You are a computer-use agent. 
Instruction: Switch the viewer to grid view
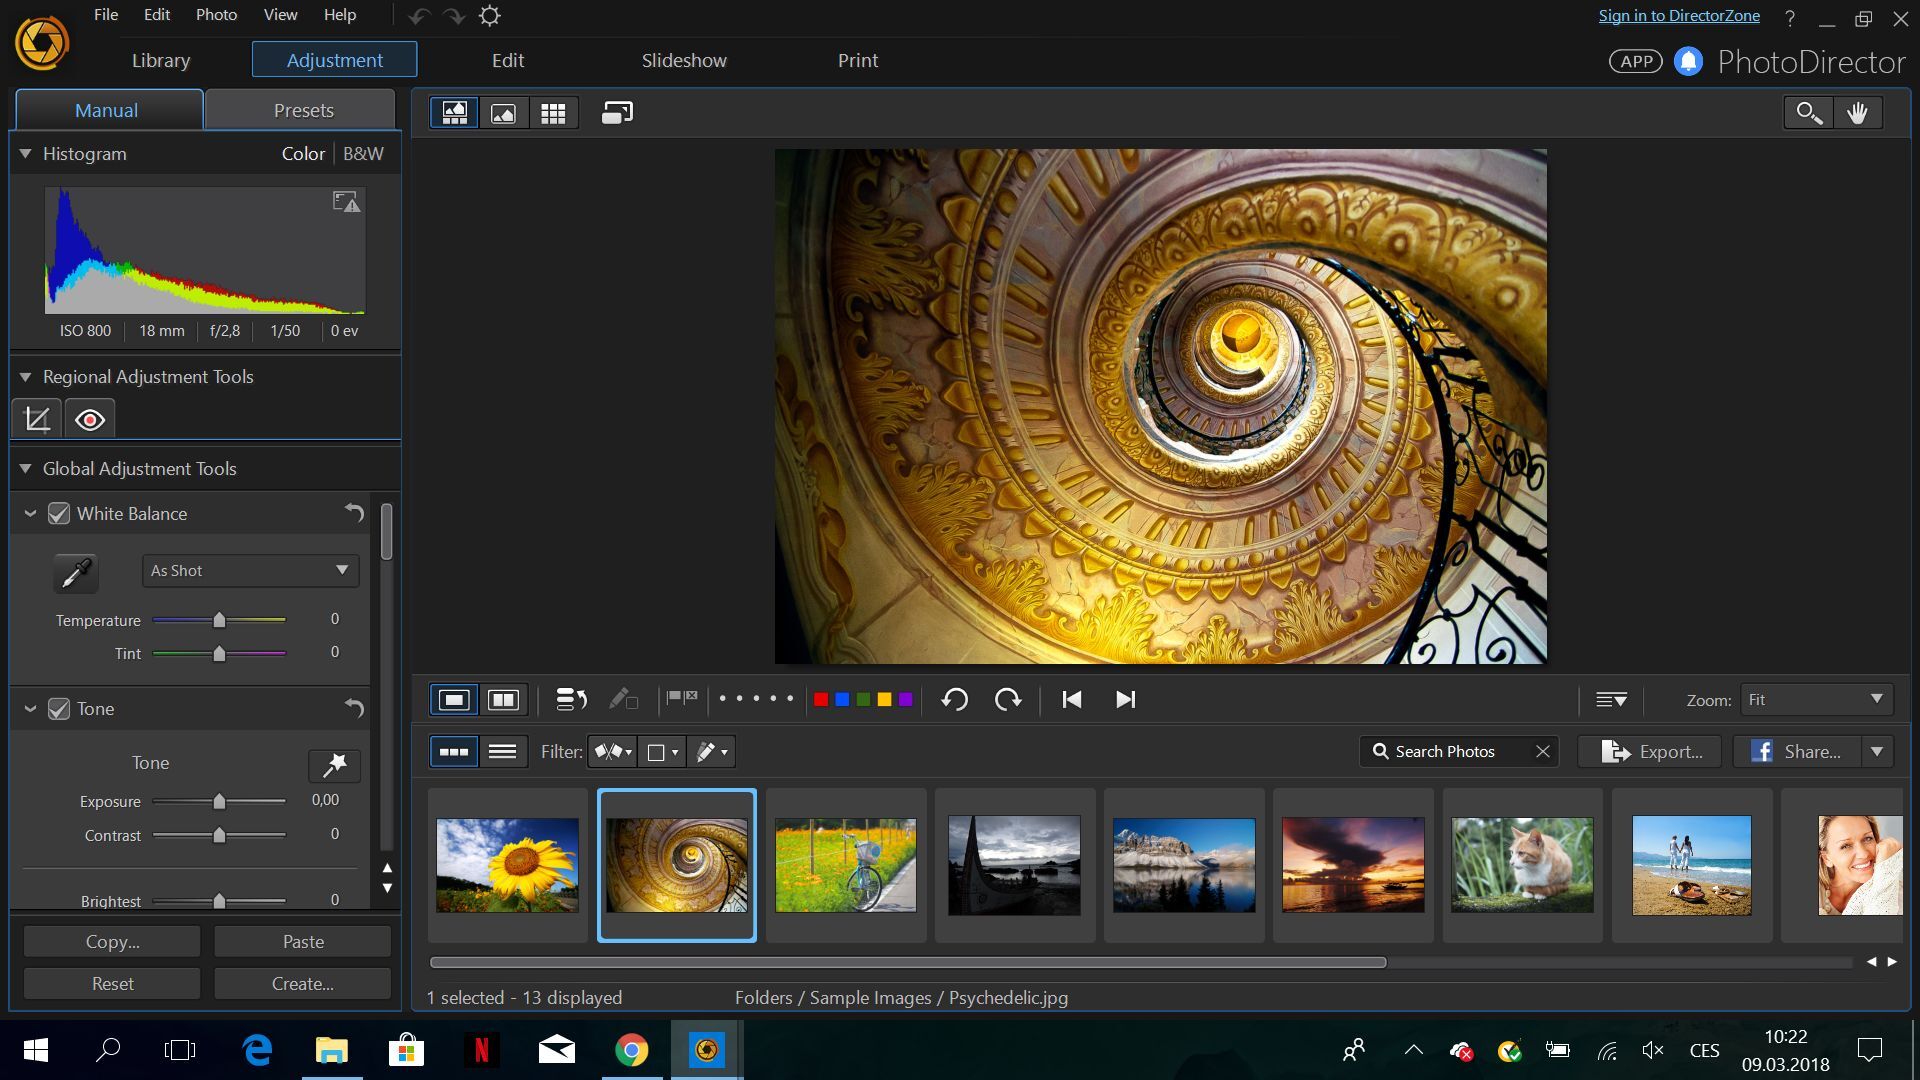(555, 112)
